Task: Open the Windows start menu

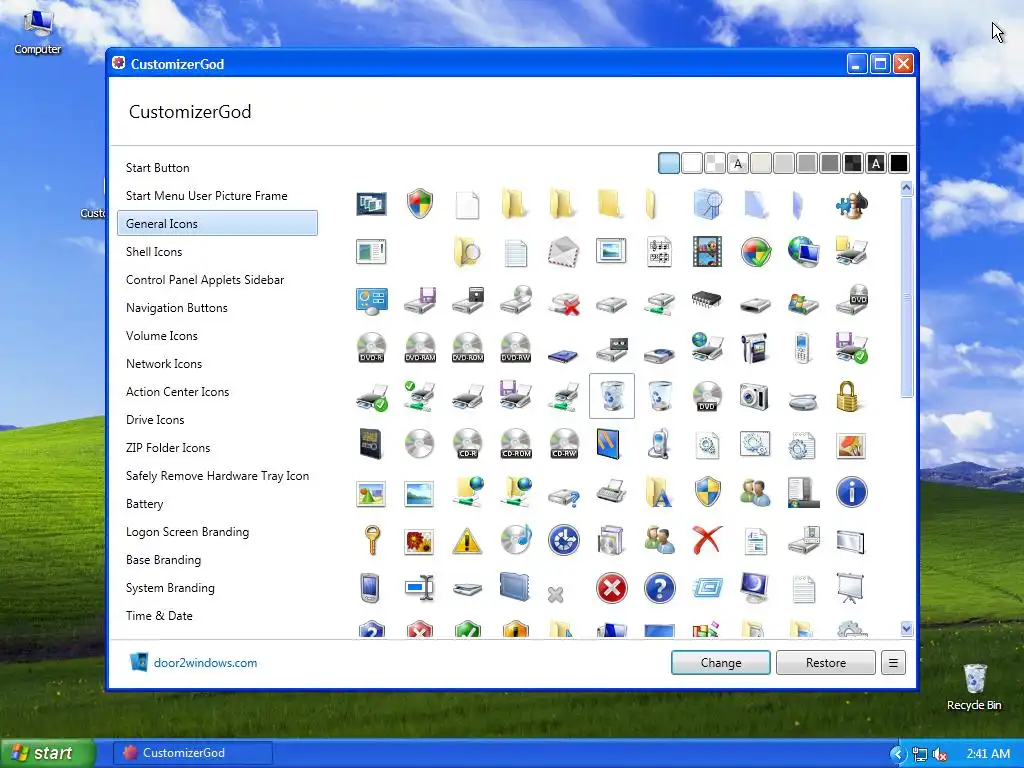Action: [48, 753]
